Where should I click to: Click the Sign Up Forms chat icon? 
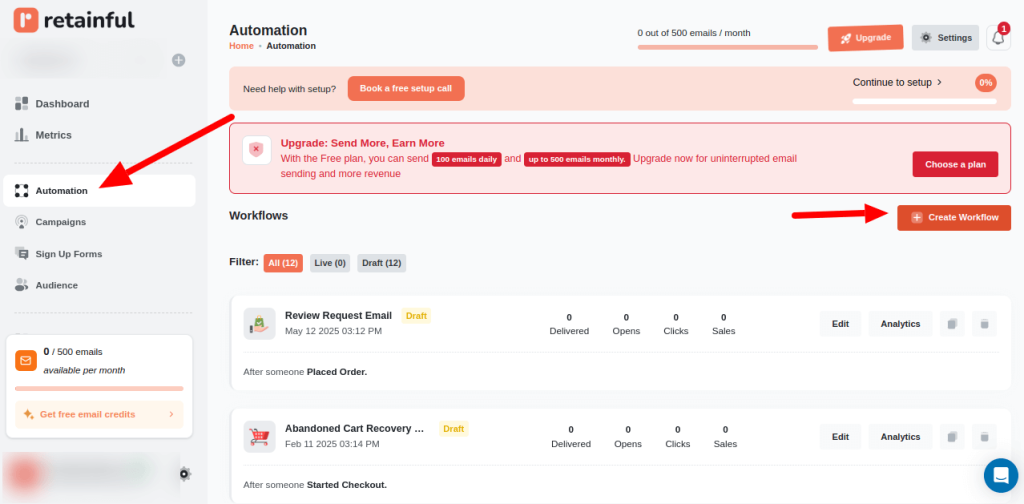point(22,253)
